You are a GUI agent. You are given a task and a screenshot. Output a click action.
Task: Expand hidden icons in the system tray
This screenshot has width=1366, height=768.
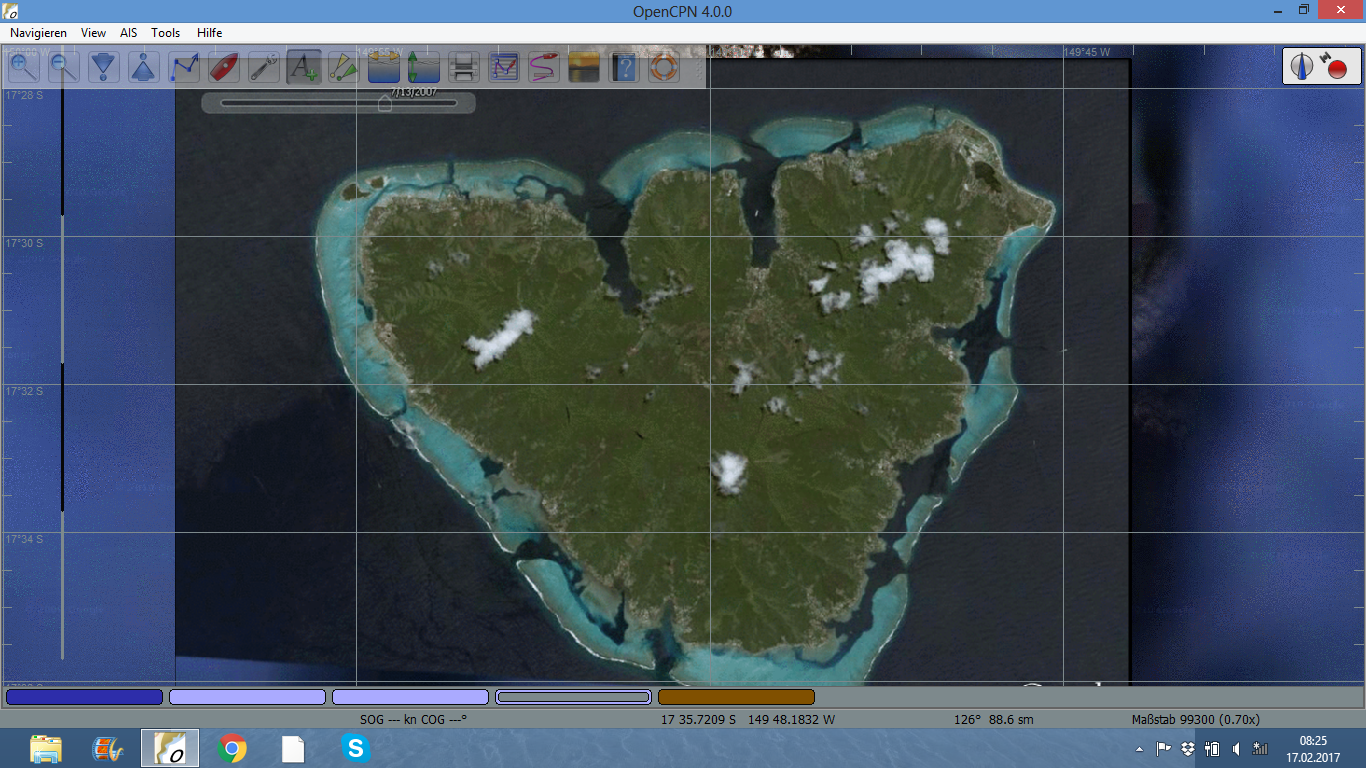1138,747
